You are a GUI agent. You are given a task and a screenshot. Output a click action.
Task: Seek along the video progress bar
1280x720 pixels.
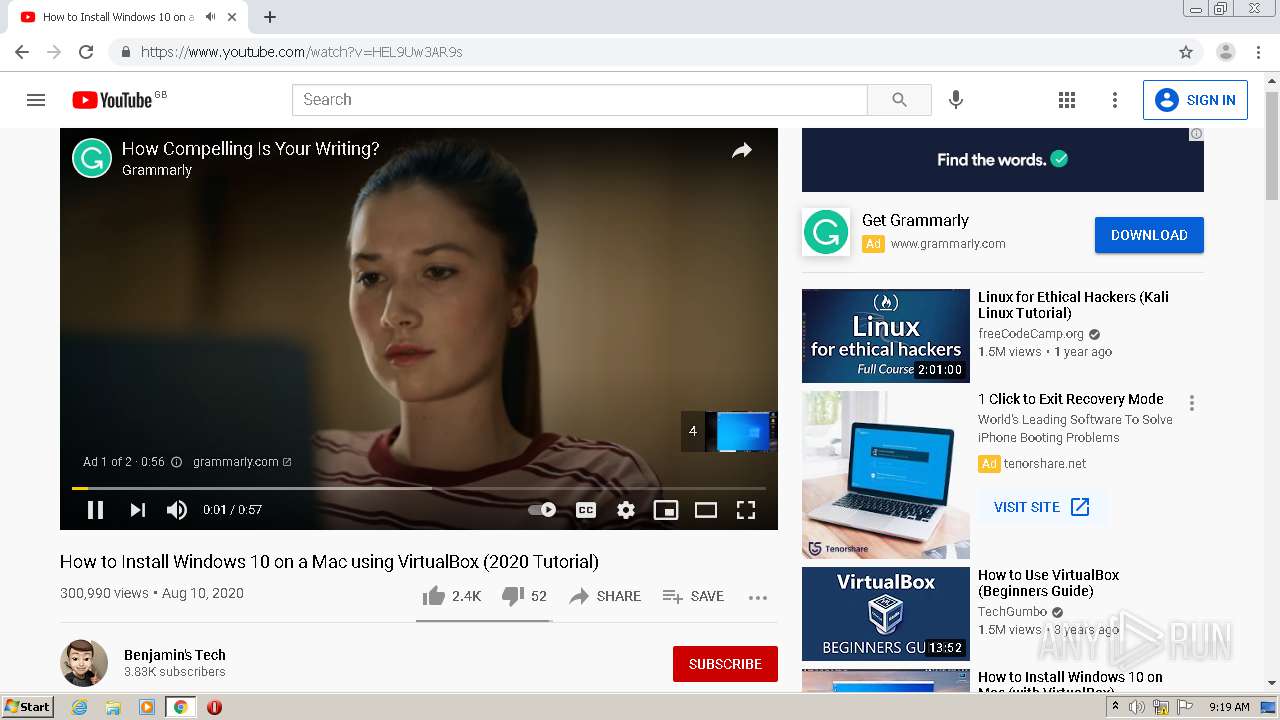tap(419, 488)
